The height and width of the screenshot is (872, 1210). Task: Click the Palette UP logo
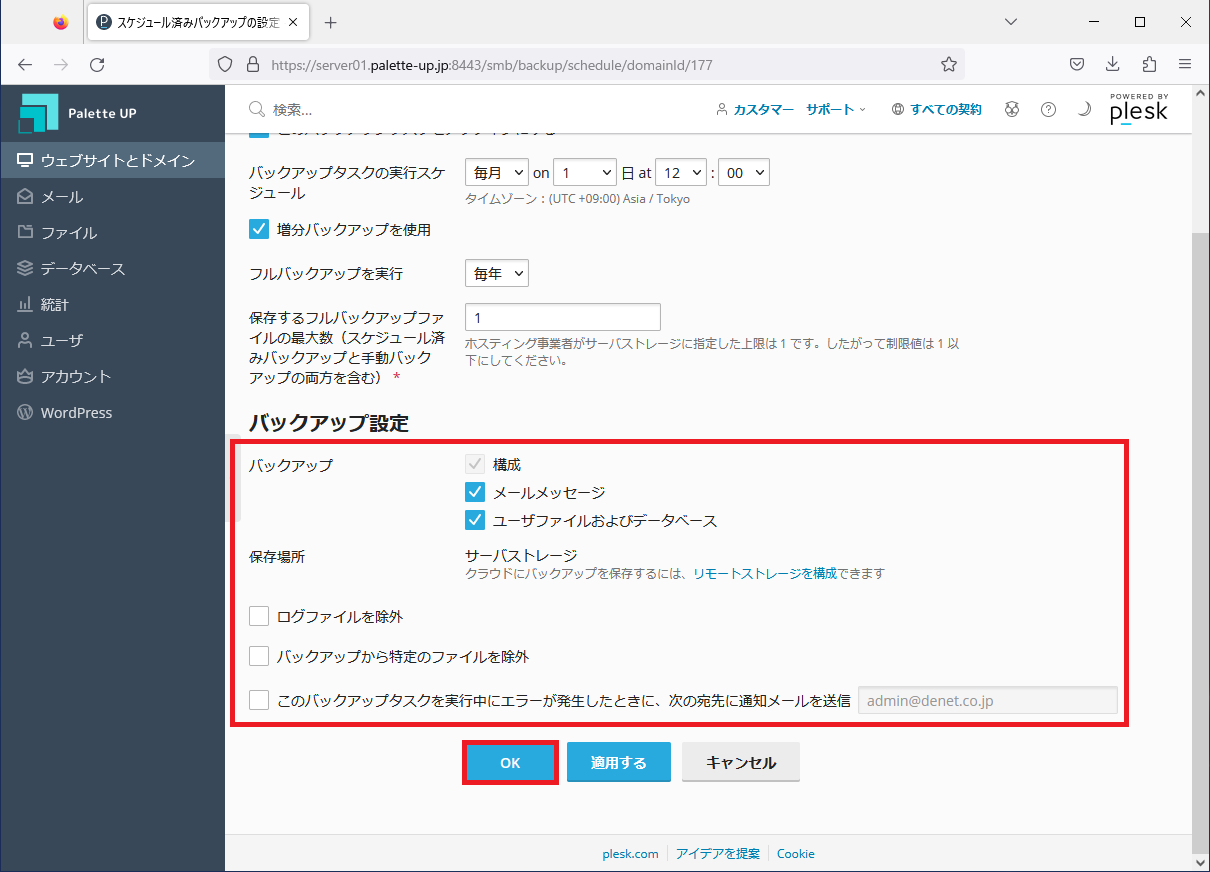point(77,113)
